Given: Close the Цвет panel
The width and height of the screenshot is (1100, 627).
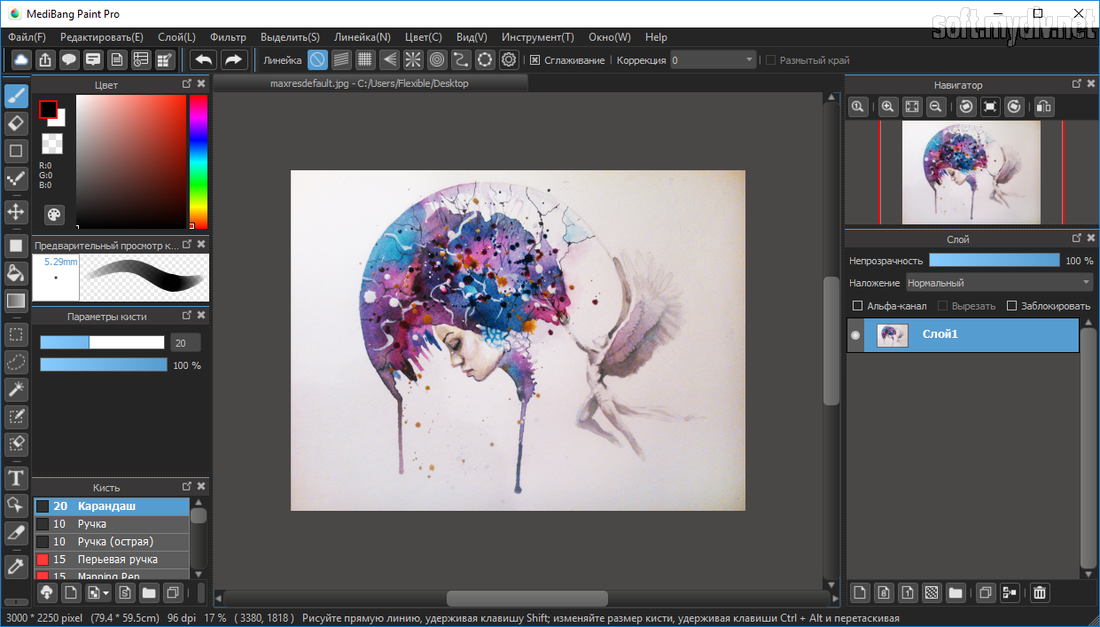Looking at the screenshot, I should point(201,84).
